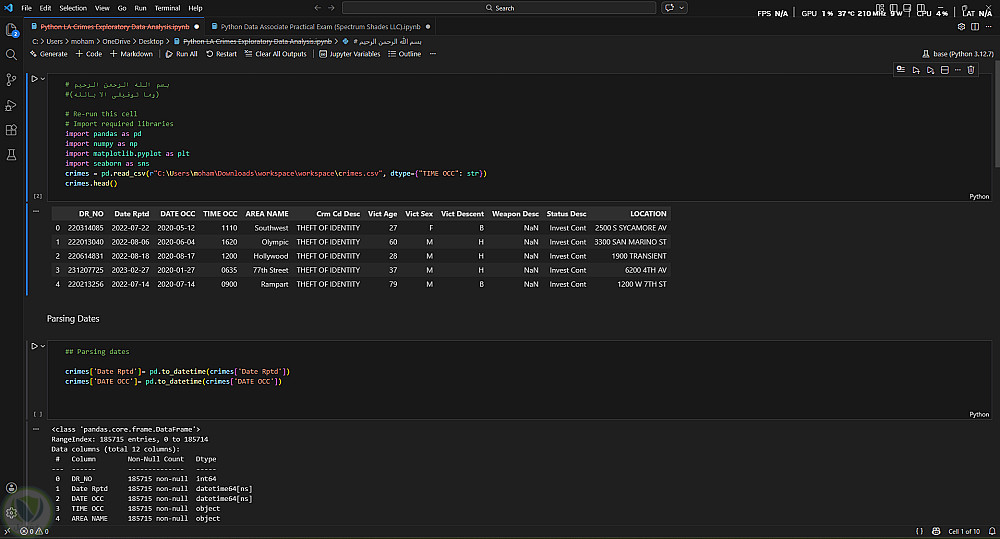Open the Search view in activity bar
Screen dimensions: 1000x539
pyautogui.click(x=12, y=55)
